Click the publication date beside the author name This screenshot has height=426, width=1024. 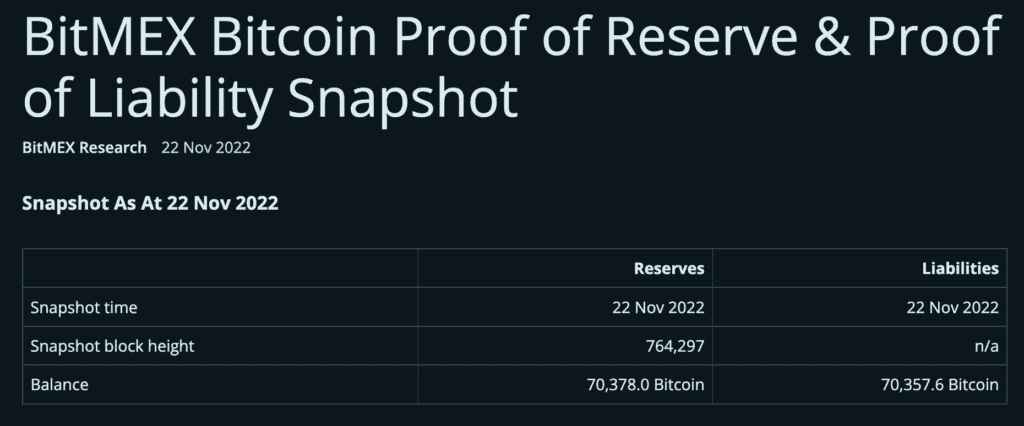(206, 148)
